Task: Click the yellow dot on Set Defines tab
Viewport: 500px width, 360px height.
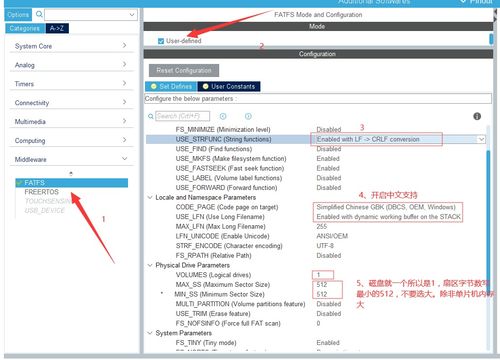Action: pyautogui.click(x=154, y=86)
